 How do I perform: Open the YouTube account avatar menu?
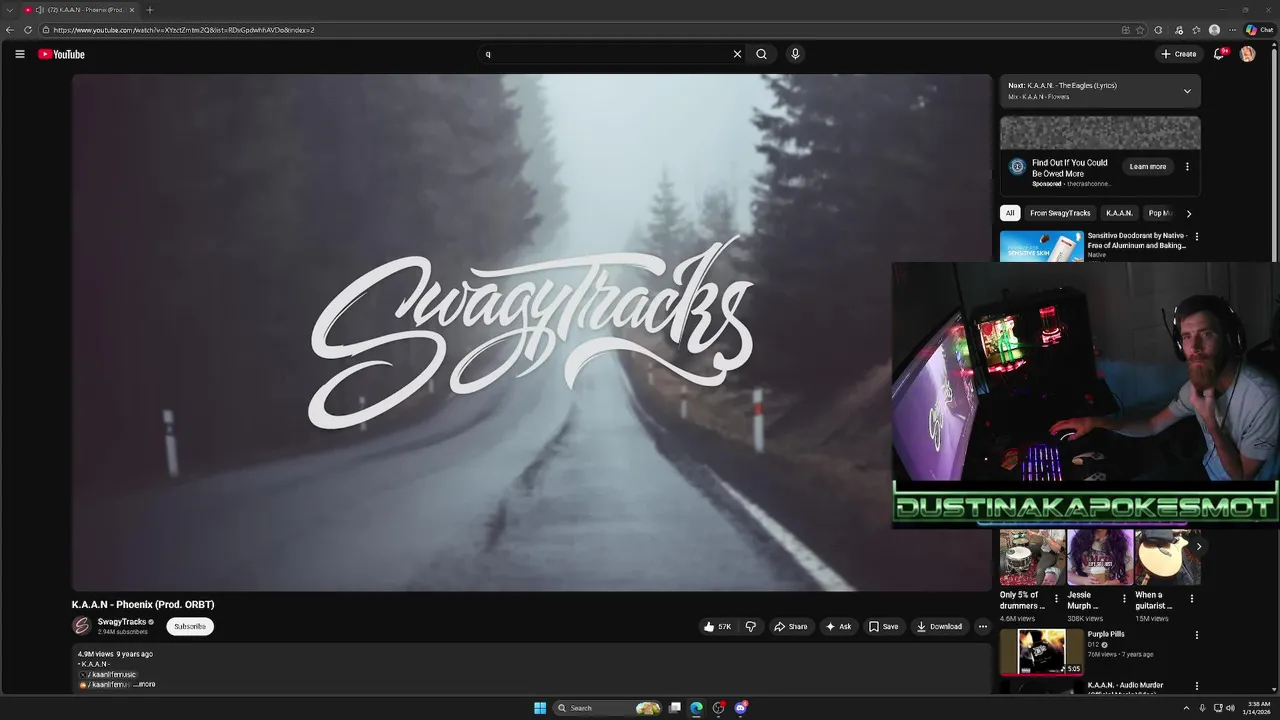pos(1247,54)
